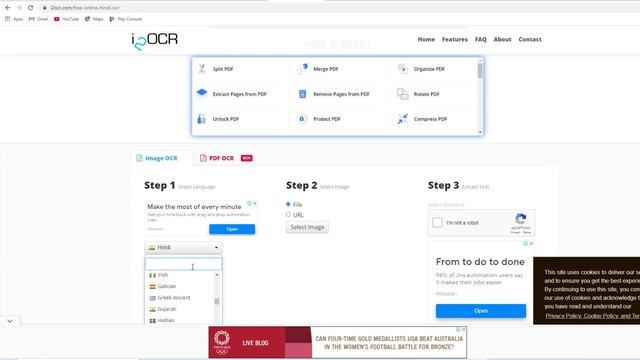Screen dimensions: 640x360
Task: Click the Select Image button
Action: 307,227
